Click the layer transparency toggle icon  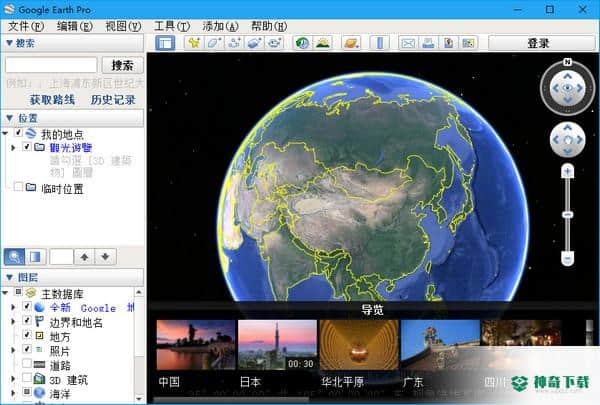point(35,256)
